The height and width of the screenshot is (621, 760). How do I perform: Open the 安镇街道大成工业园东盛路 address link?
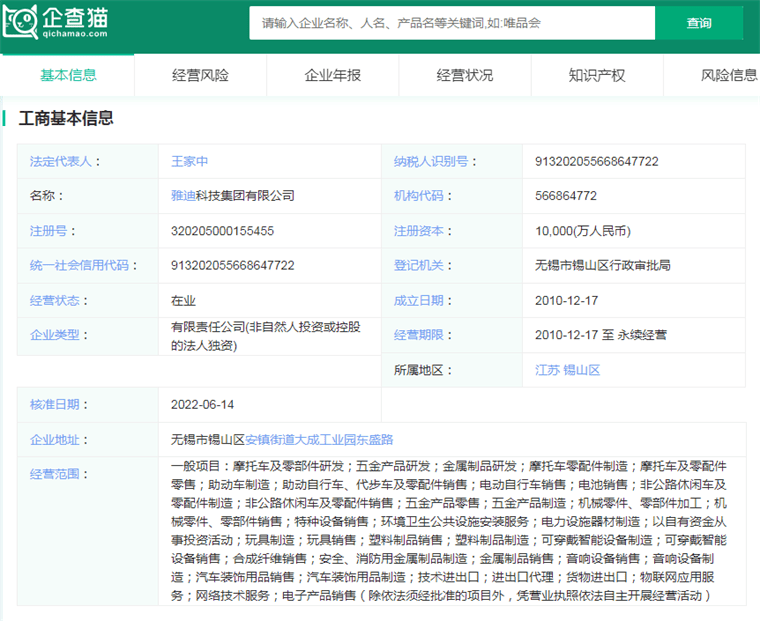click(x=319, y=439)
